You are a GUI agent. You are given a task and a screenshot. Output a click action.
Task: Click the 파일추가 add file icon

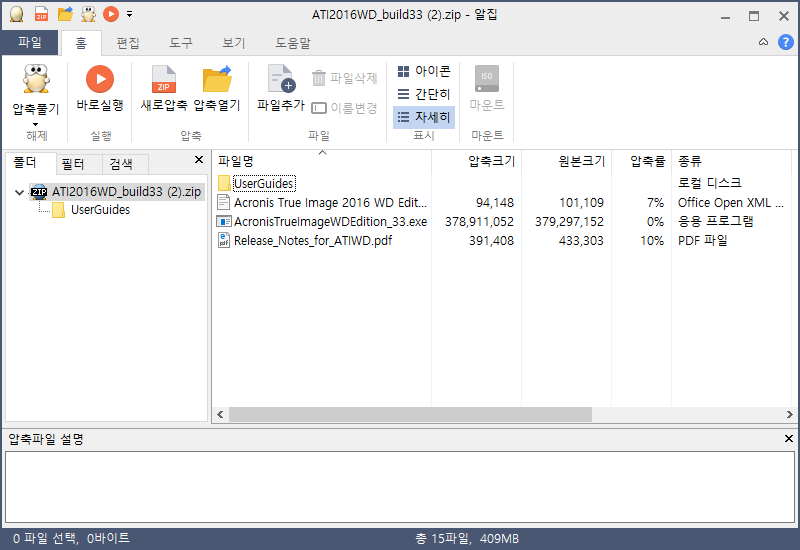click(282, 80)
